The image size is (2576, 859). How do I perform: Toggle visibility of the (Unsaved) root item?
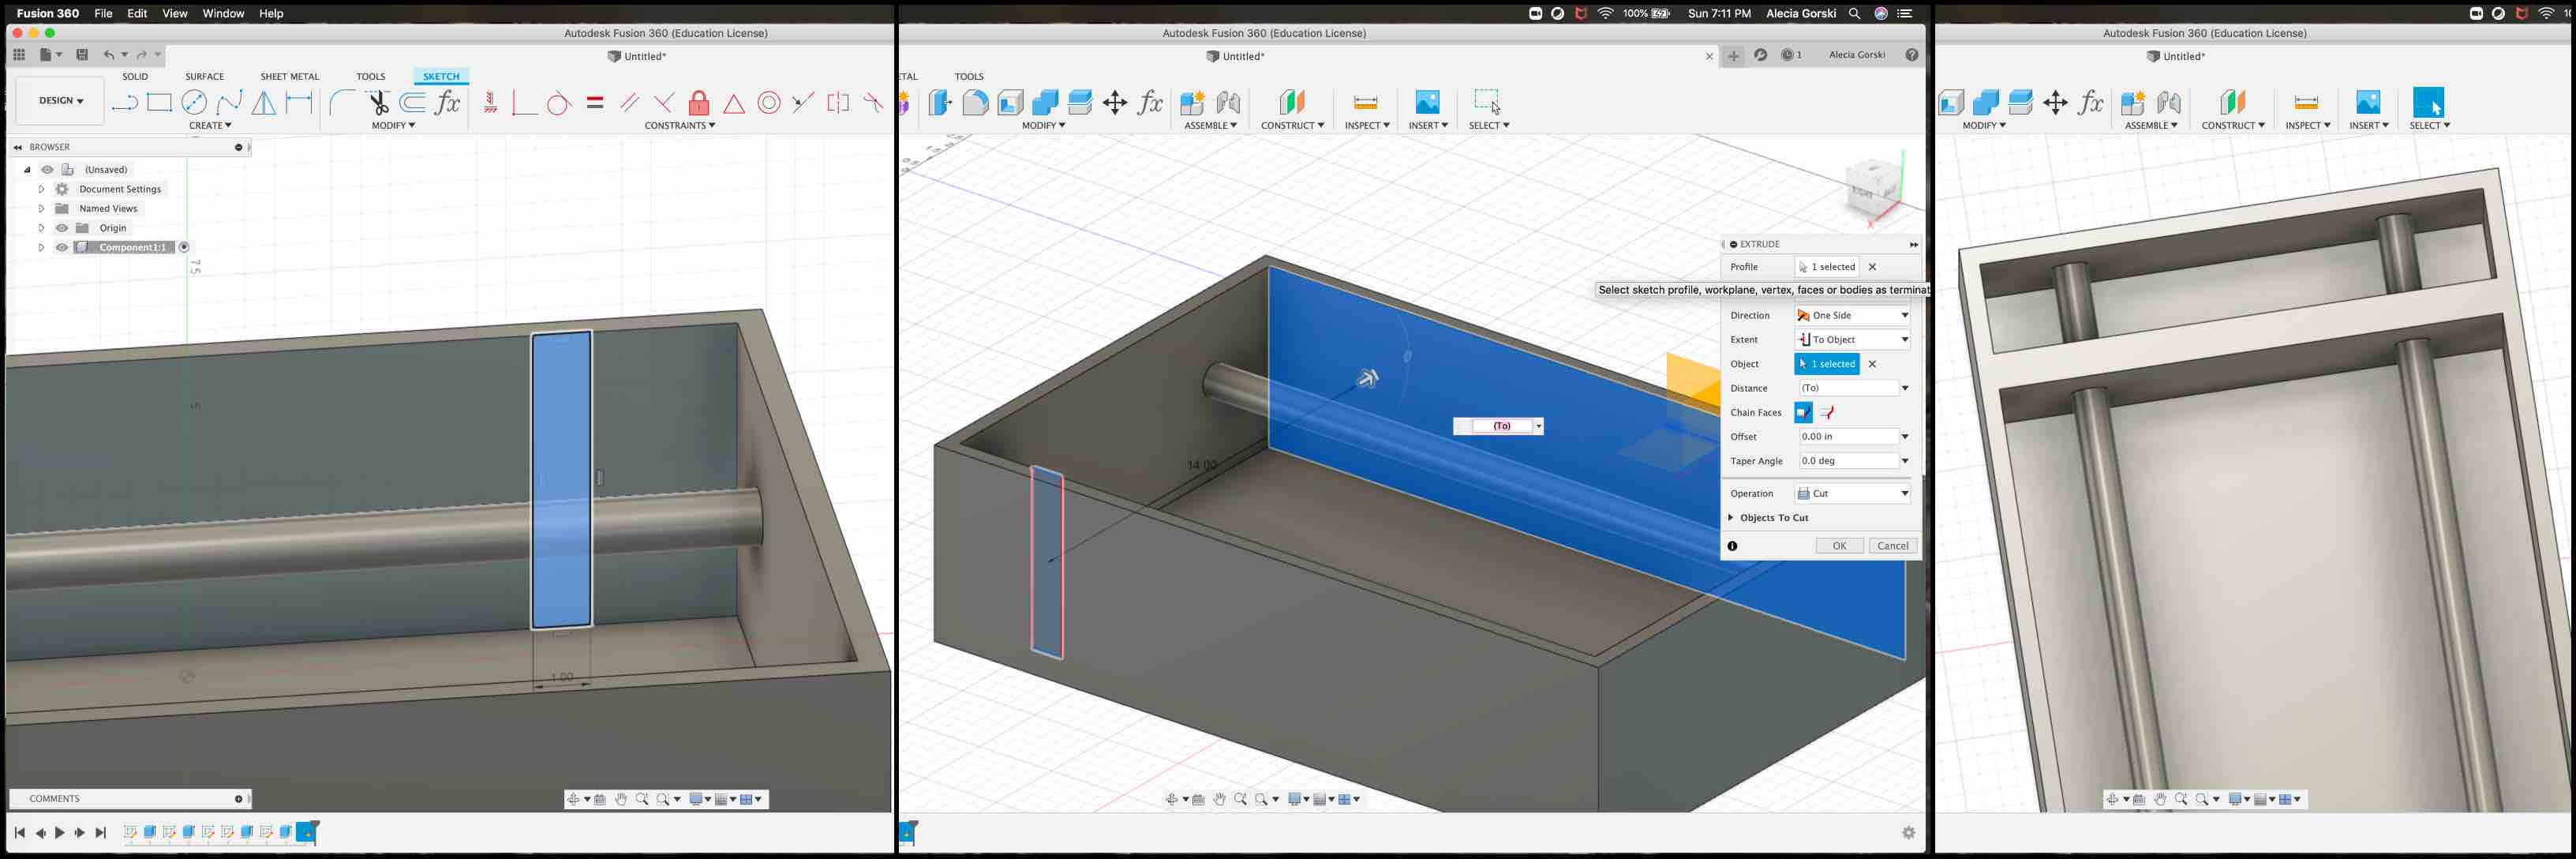pos(47,170)
